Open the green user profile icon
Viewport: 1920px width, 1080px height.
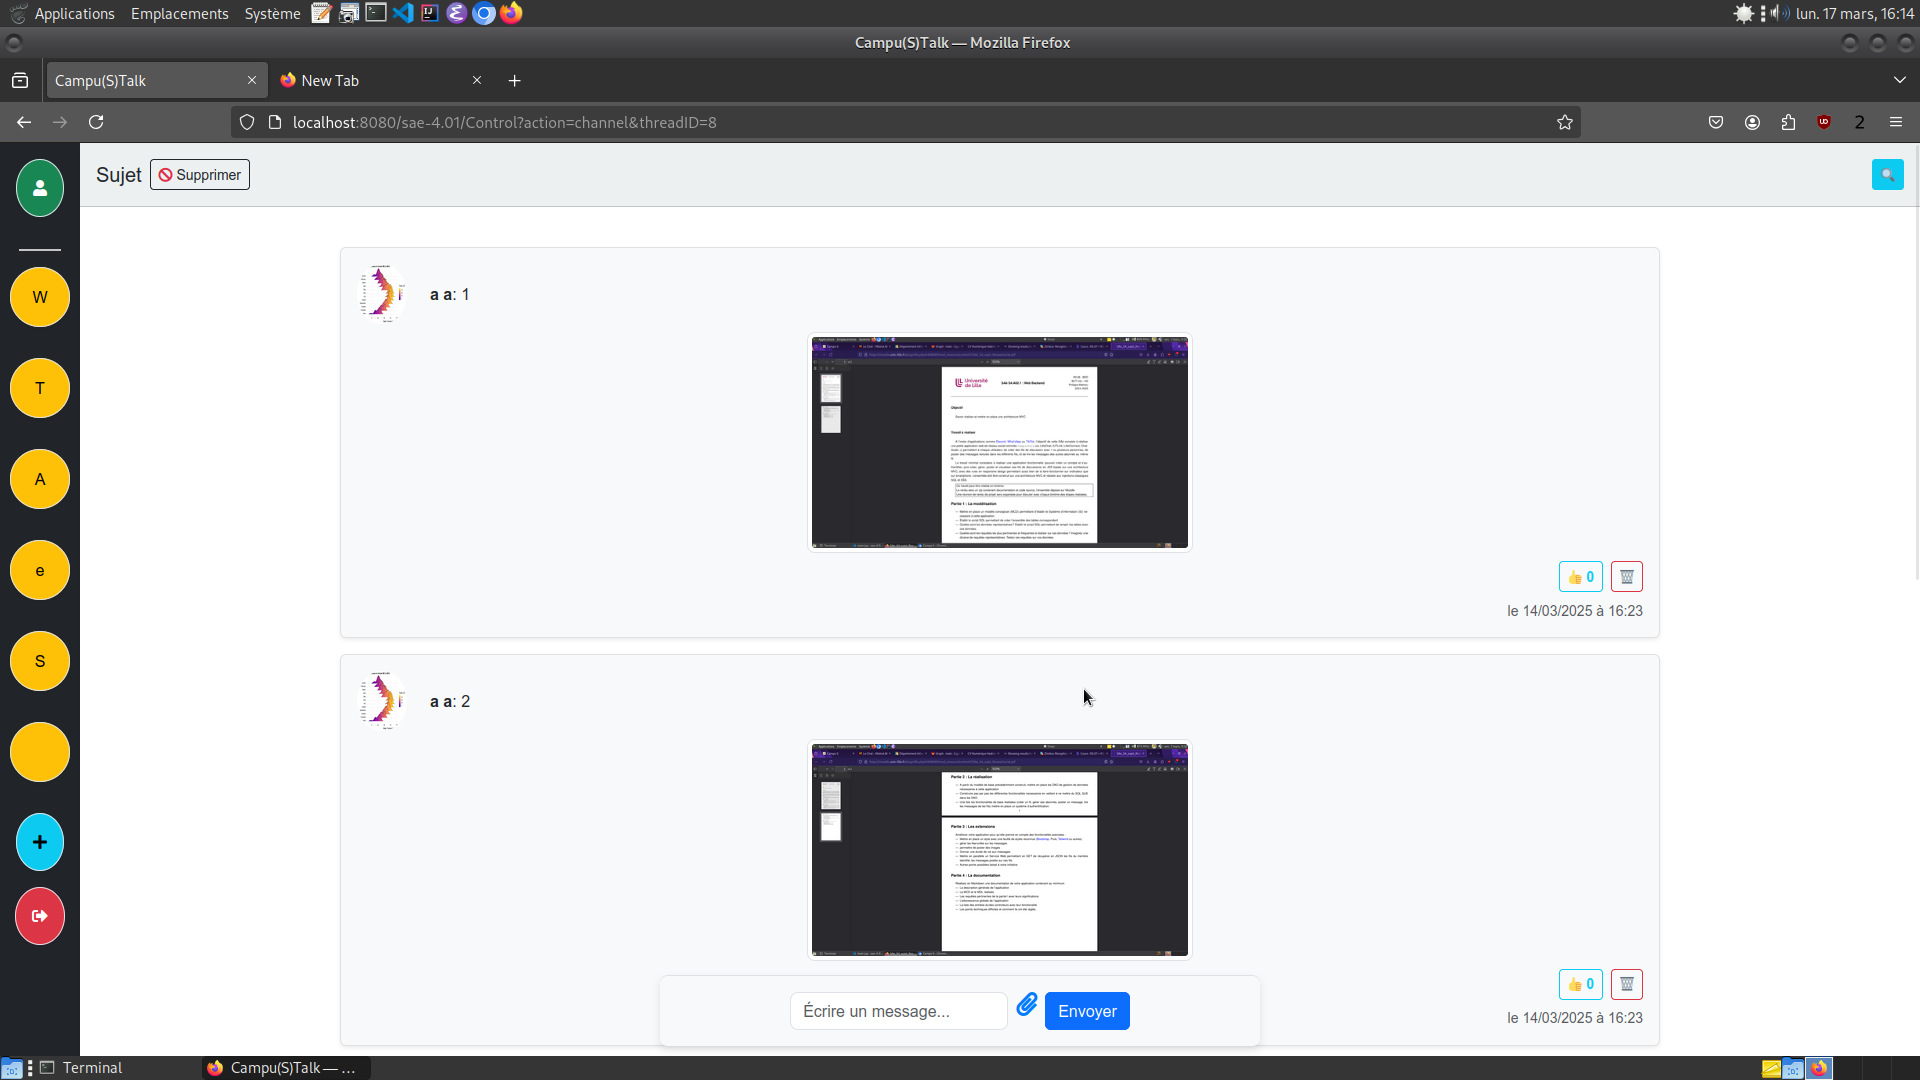click(x=40, y=188)
